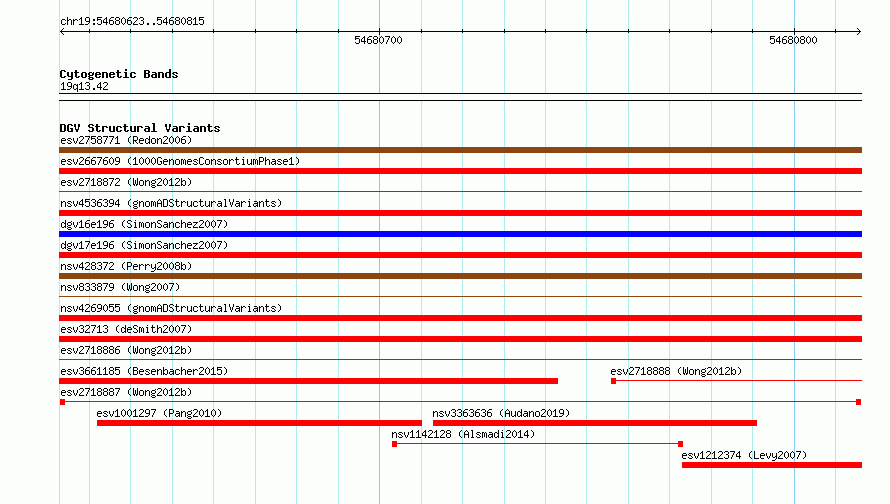This screenshot has height=504, width=890.
Task: Click the esv3661185 (Besenbacher2015) red bar
Action: tap(308, 381)
